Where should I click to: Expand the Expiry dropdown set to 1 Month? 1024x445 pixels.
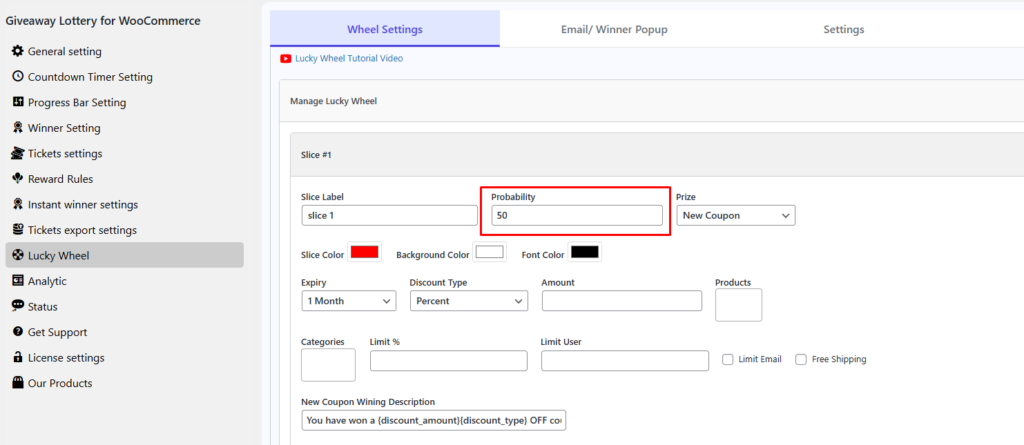coord(348,300)
